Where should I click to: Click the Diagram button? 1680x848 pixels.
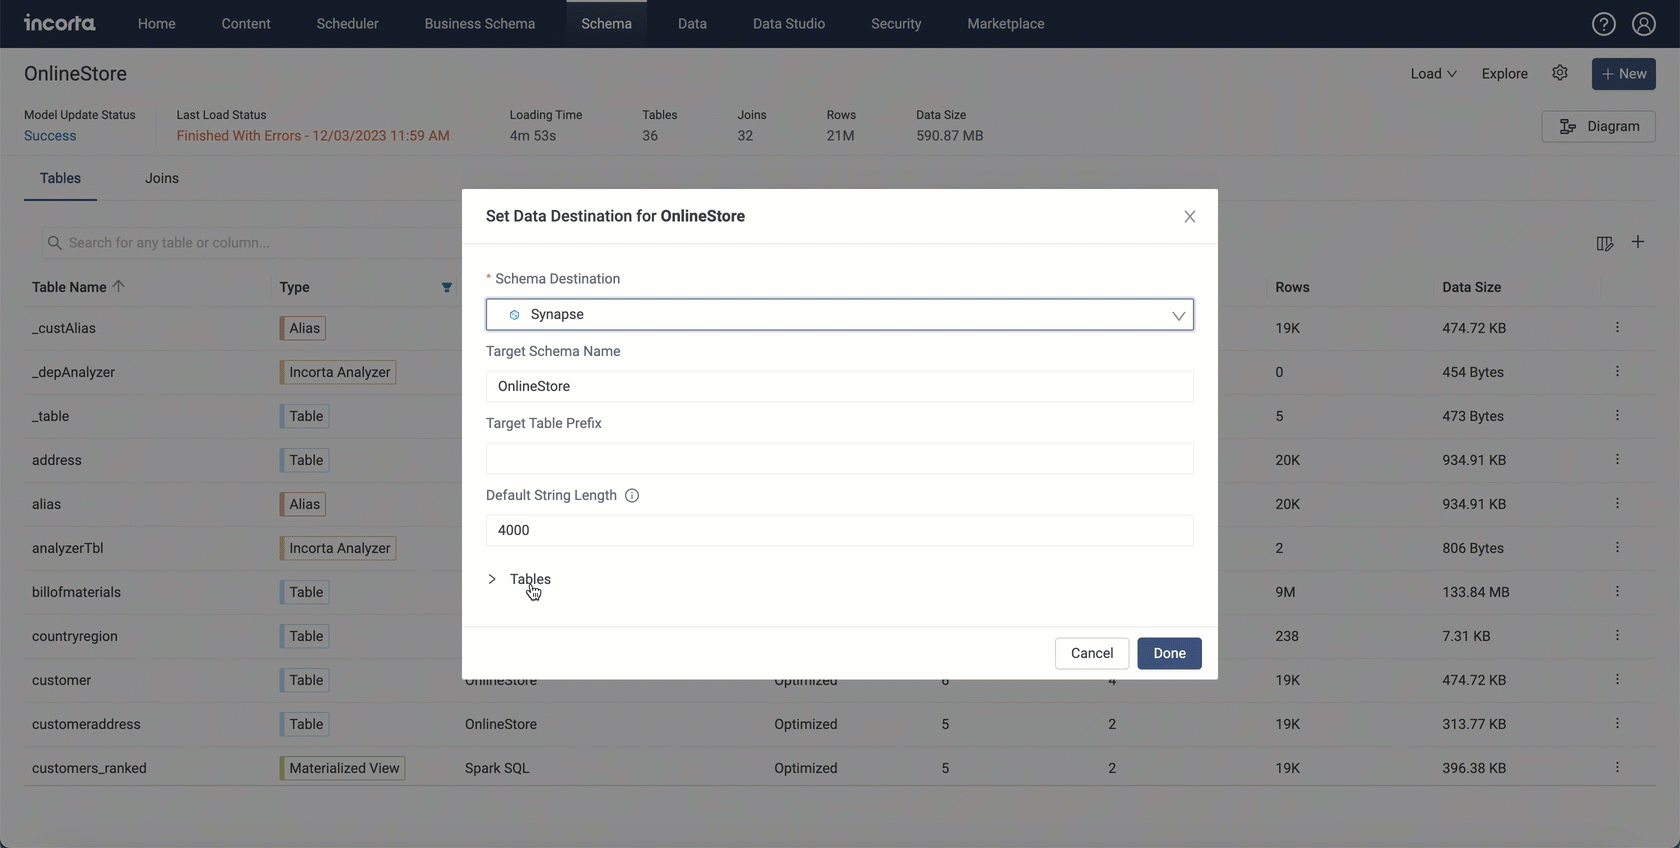(x=1598, y=126)
